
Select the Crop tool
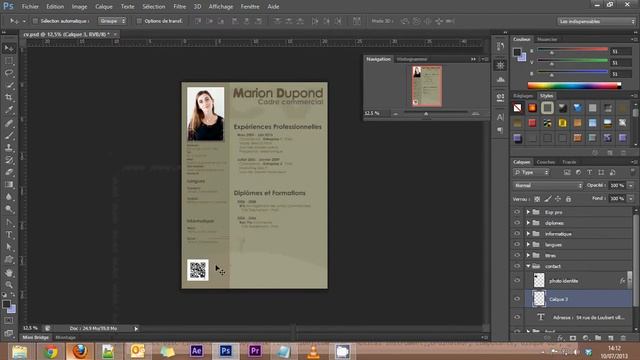point(9,98)
